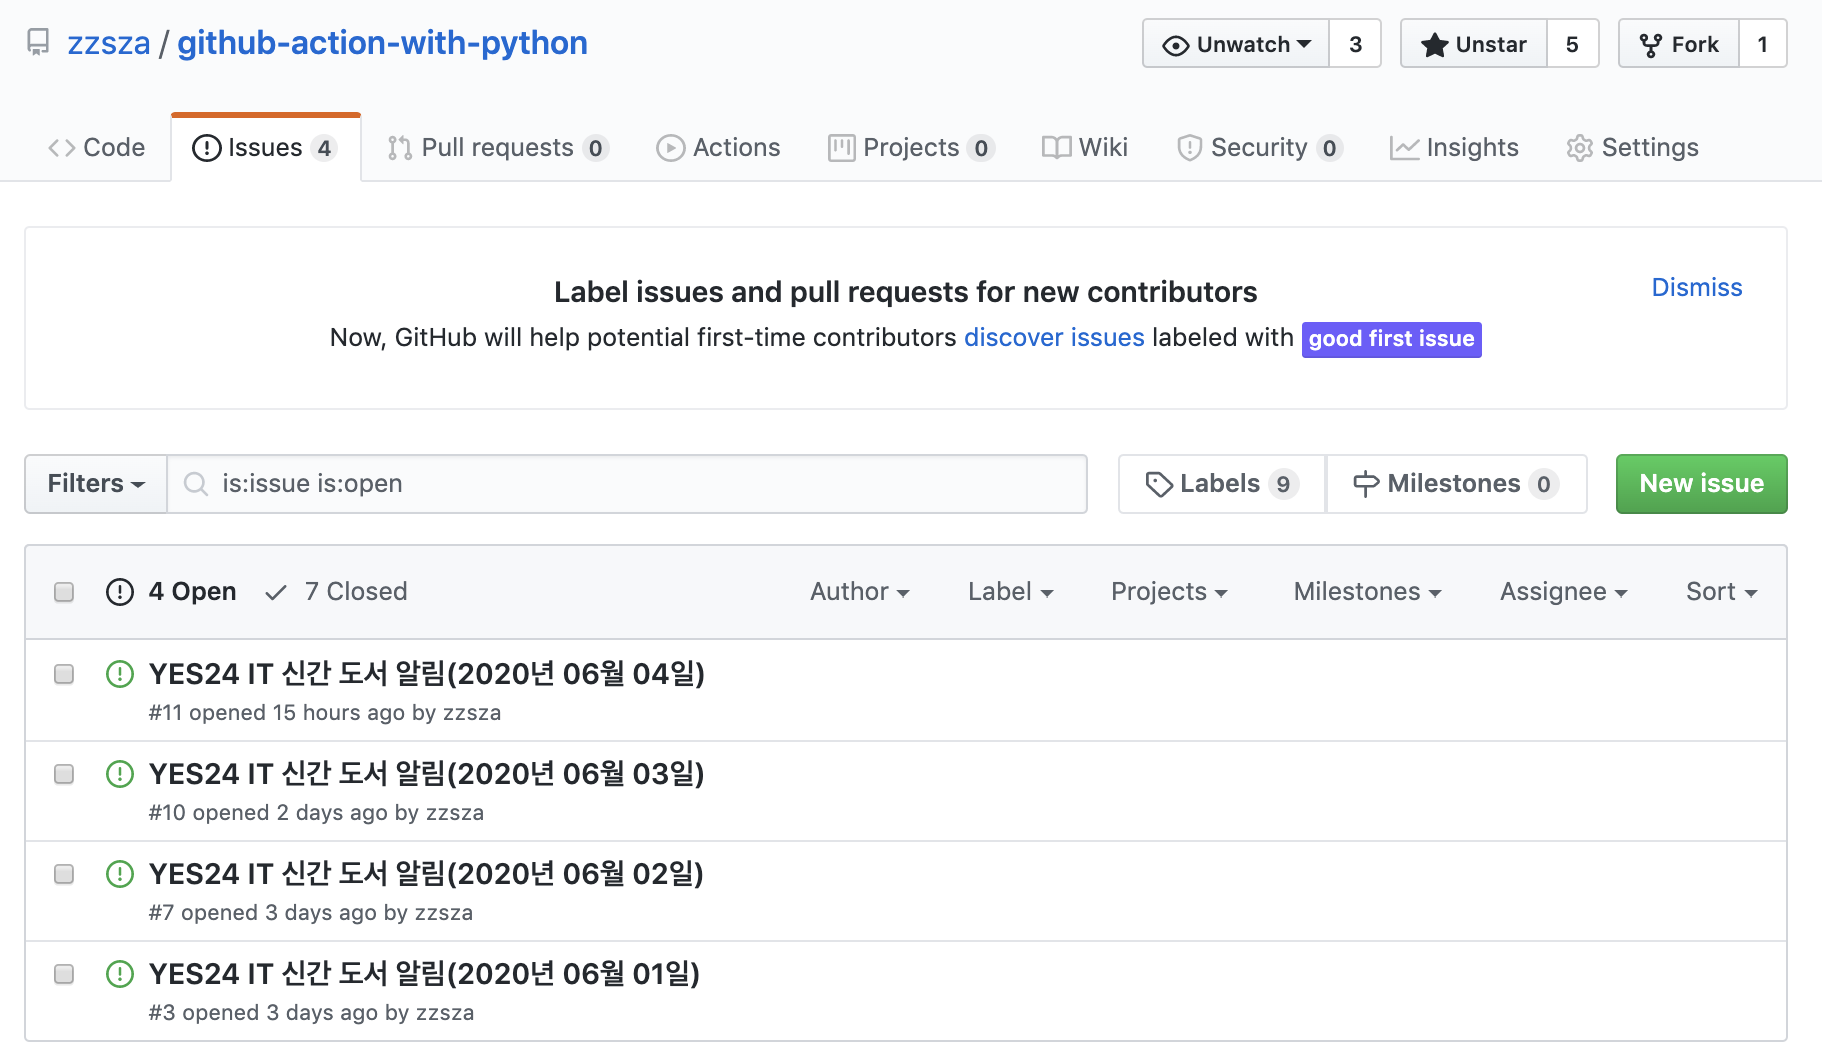This screenshot has height=1054, width=1822.
Task: Check the box for issue #11
Action: coord(64,674)
